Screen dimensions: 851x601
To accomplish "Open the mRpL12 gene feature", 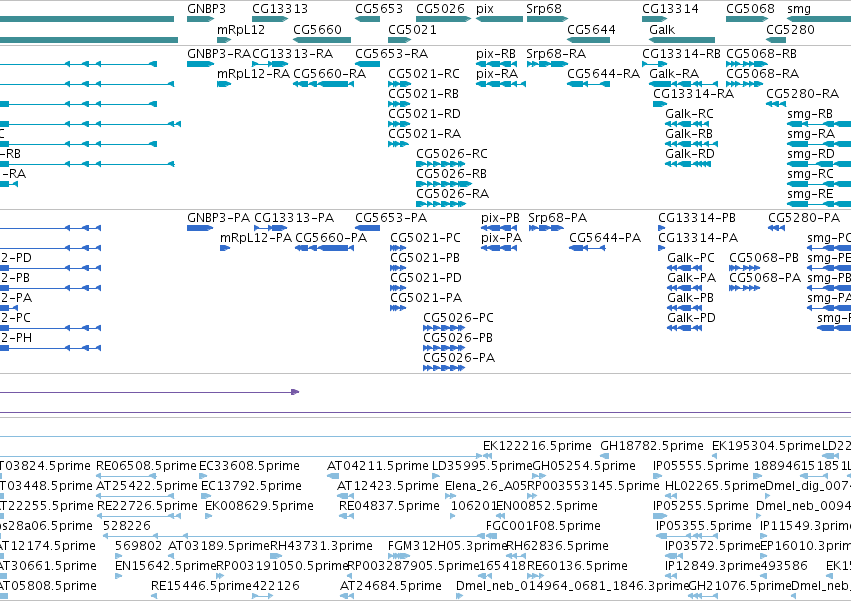I will [x=224, y=40].
